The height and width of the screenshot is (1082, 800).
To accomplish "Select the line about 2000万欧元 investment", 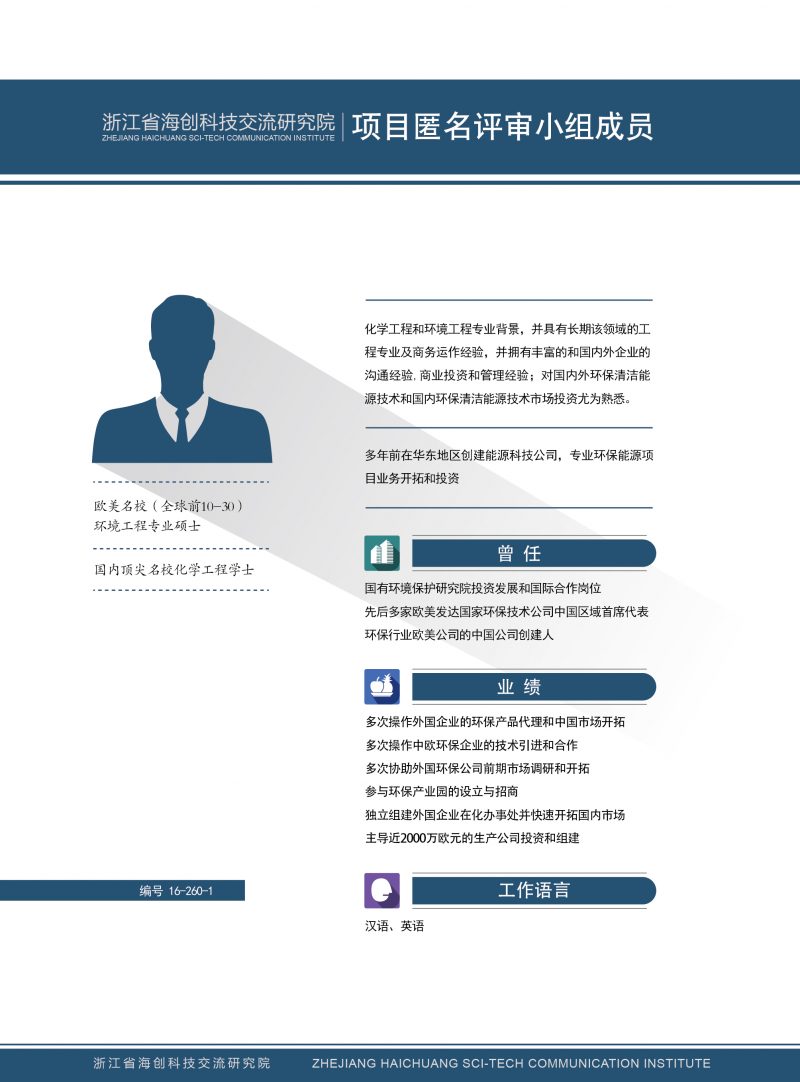I will (x=472, y=838).
